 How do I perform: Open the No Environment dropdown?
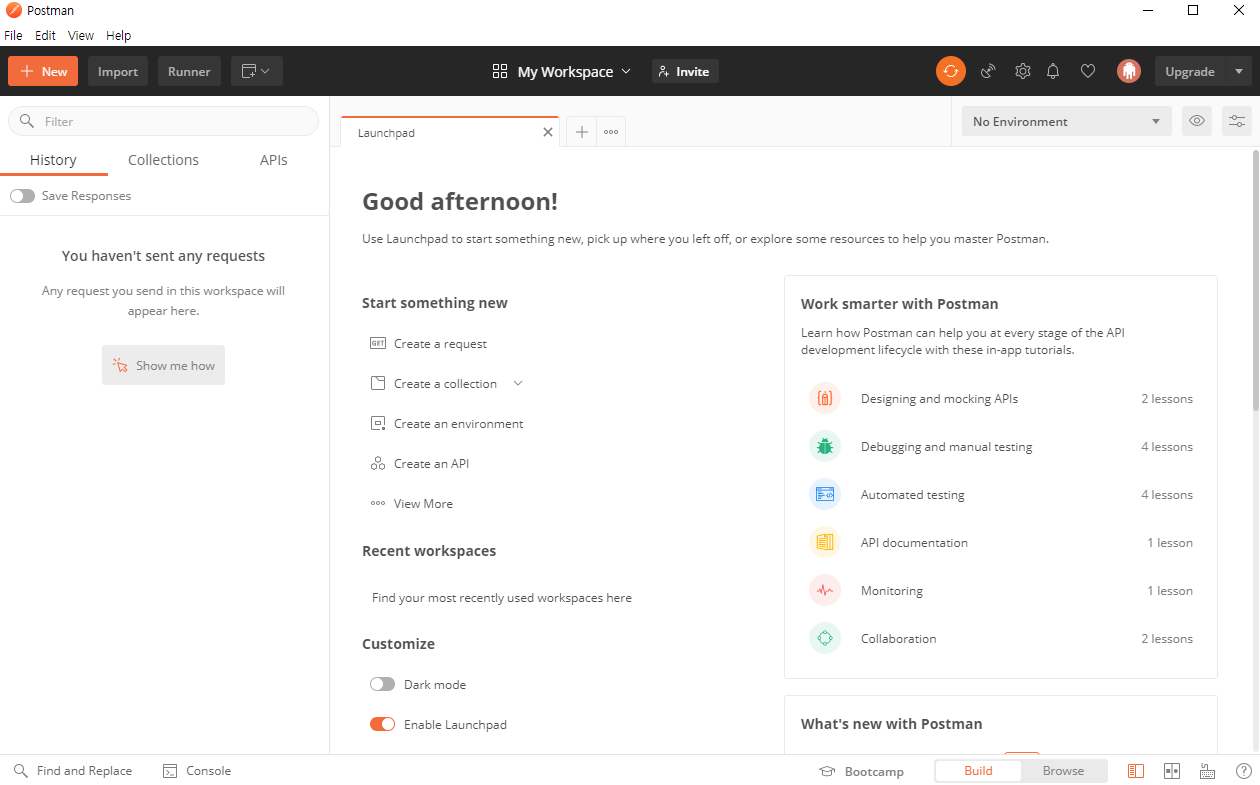pyautogui.click(x=1066, y=121)
